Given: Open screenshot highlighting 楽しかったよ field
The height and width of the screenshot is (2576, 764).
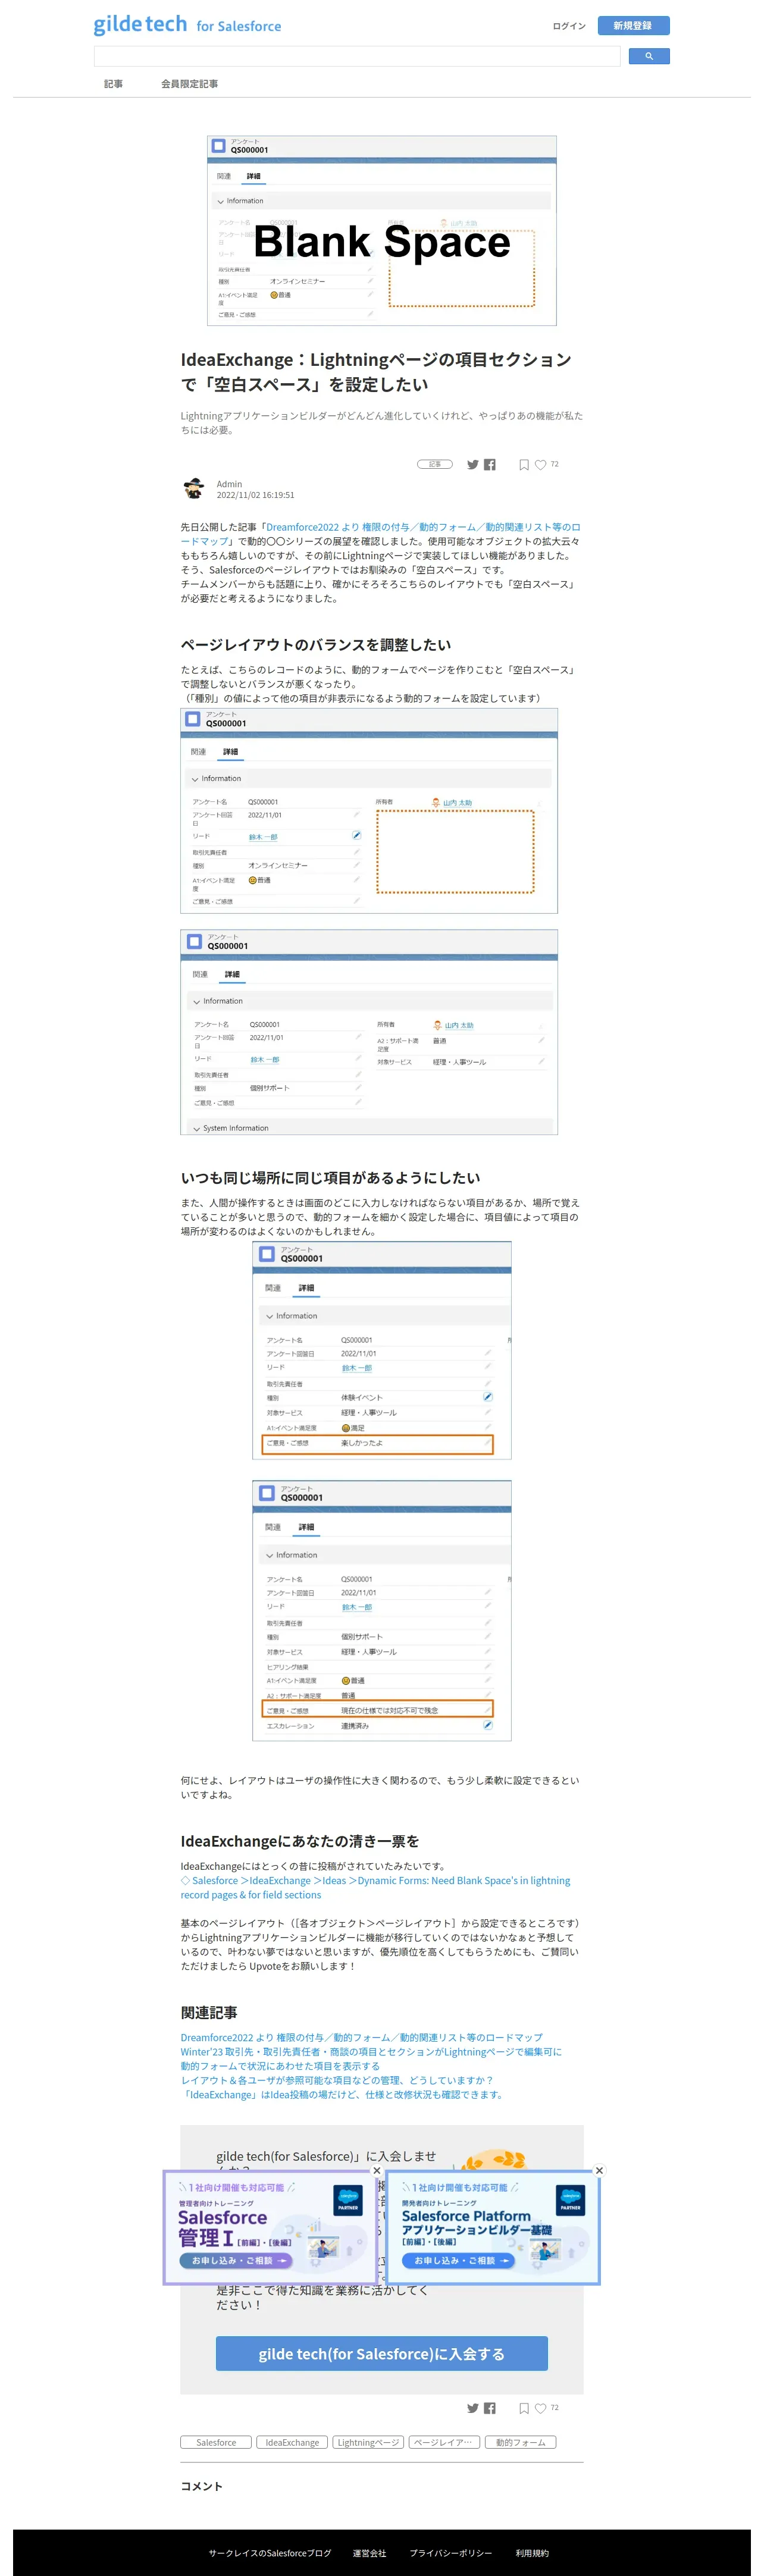Looking at the screenshot, I should (382, 1350).
